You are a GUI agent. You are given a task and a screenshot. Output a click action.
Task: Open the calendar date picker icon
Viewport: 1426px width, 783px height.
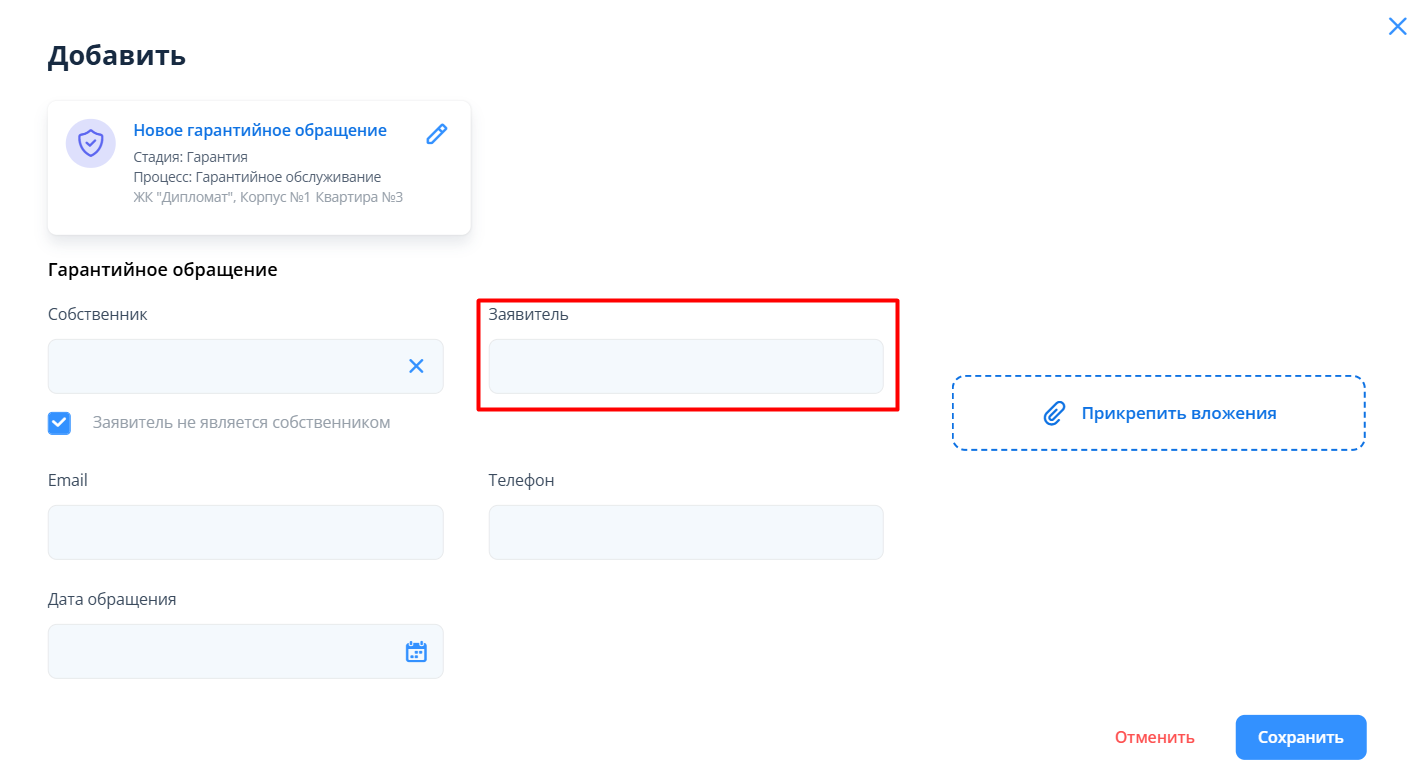(416, 652)
